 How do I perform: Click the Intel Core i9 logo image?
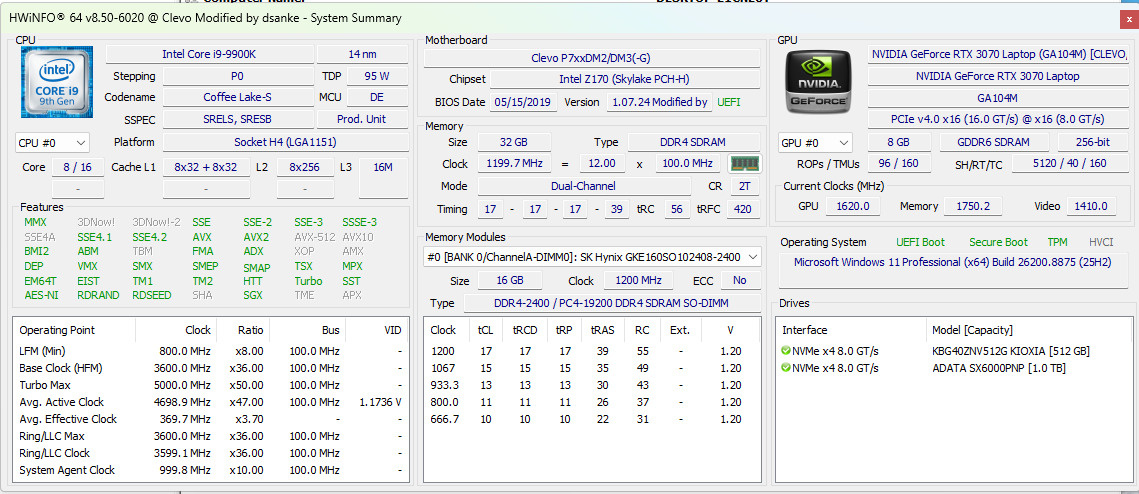point(58,81)
